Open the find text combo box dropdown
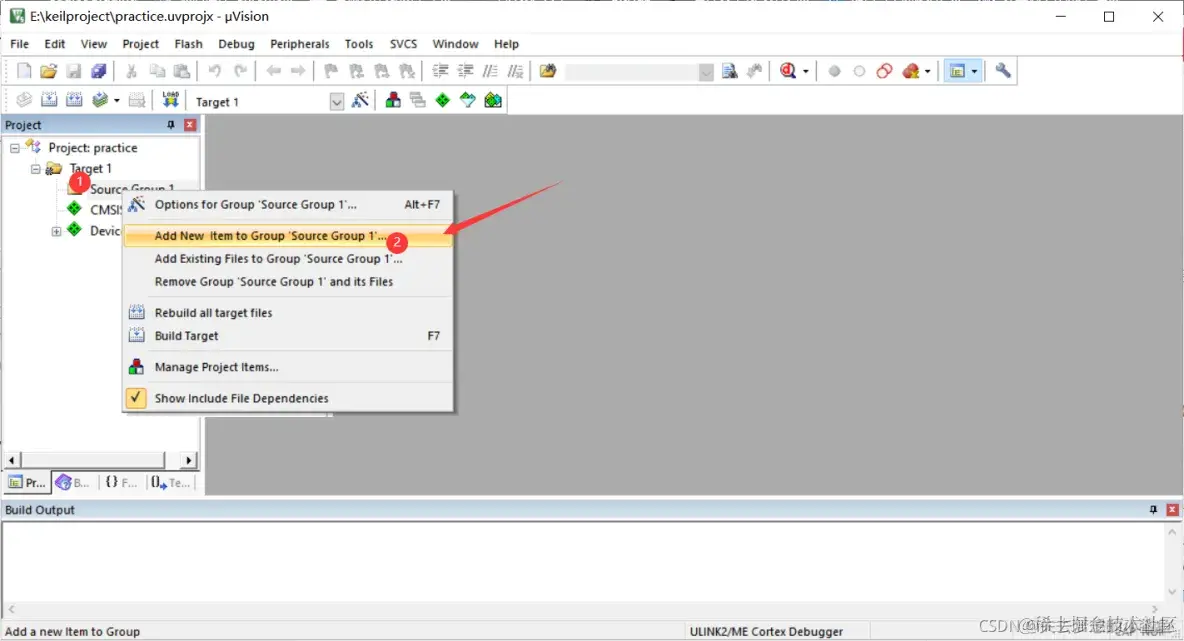Screen dimensions: 1184x641 tap(705, 72)
